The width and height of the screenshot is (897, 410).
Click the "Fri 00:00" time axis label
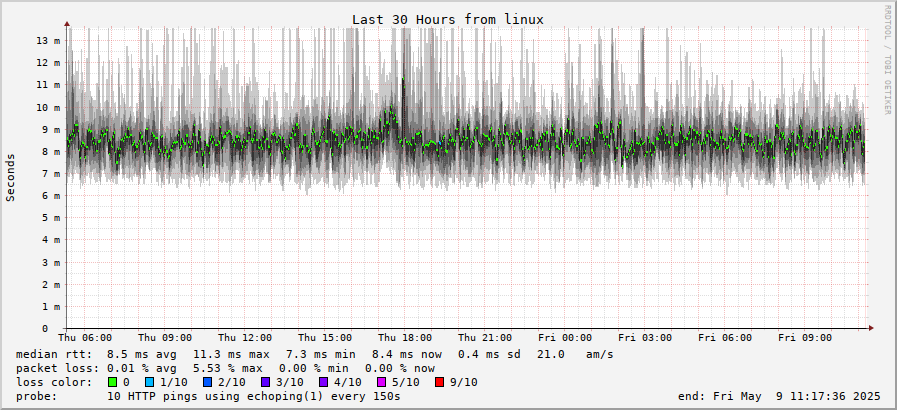[565, 338]
